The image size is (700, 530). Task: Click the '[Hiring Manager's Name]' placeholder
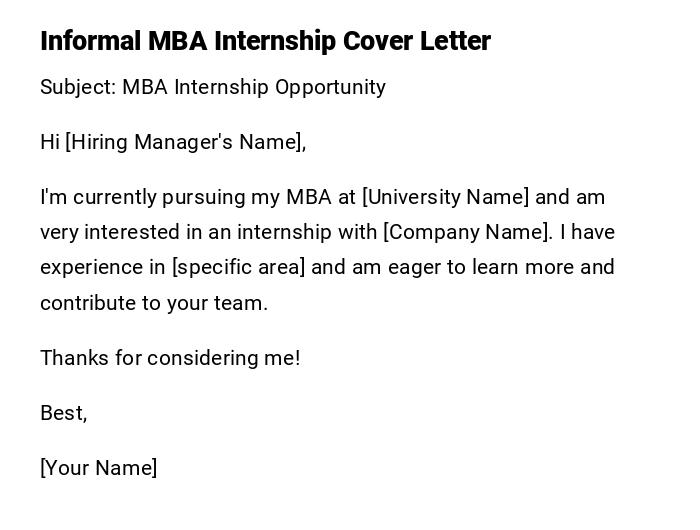pos(184,142)
